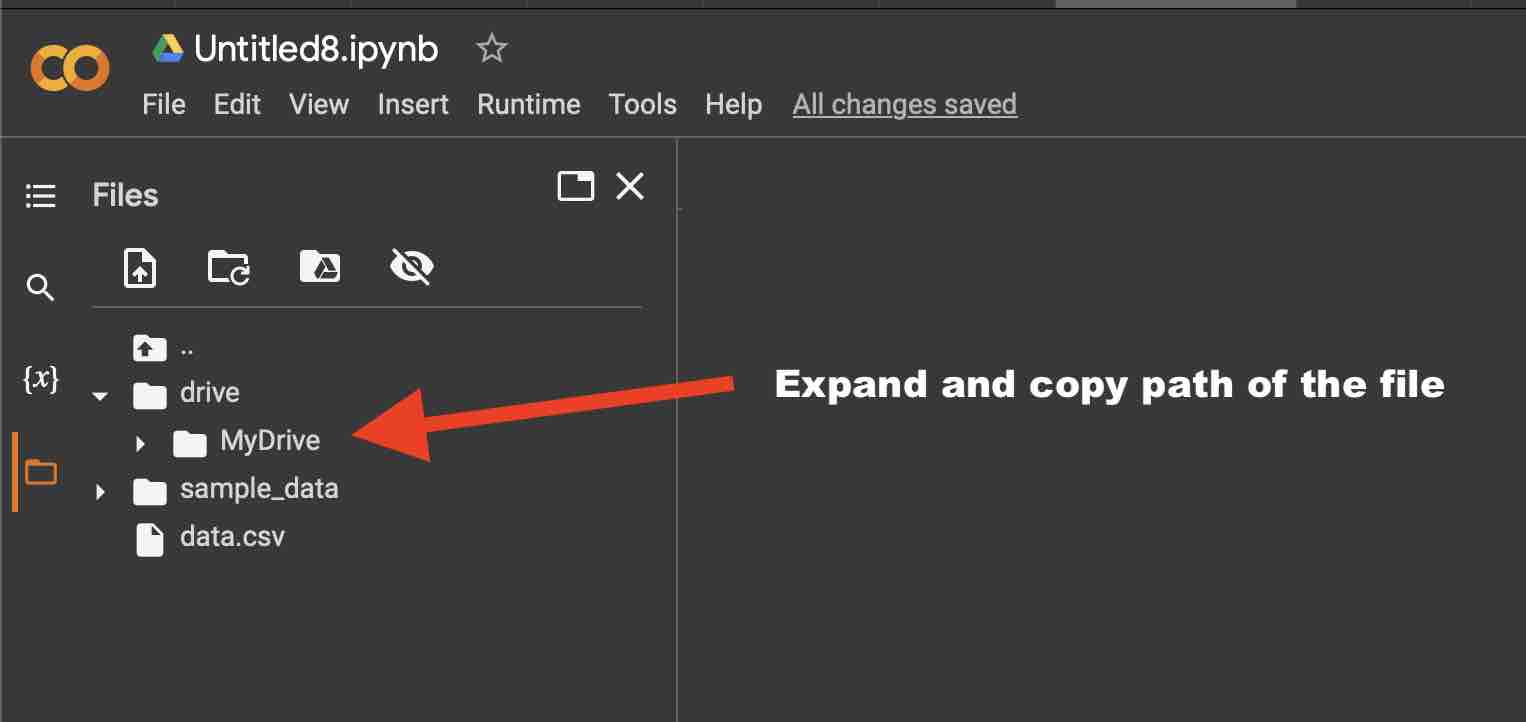Open the Find and replace panel
This screenshot has width=1526, height=722.
[40, 287]
